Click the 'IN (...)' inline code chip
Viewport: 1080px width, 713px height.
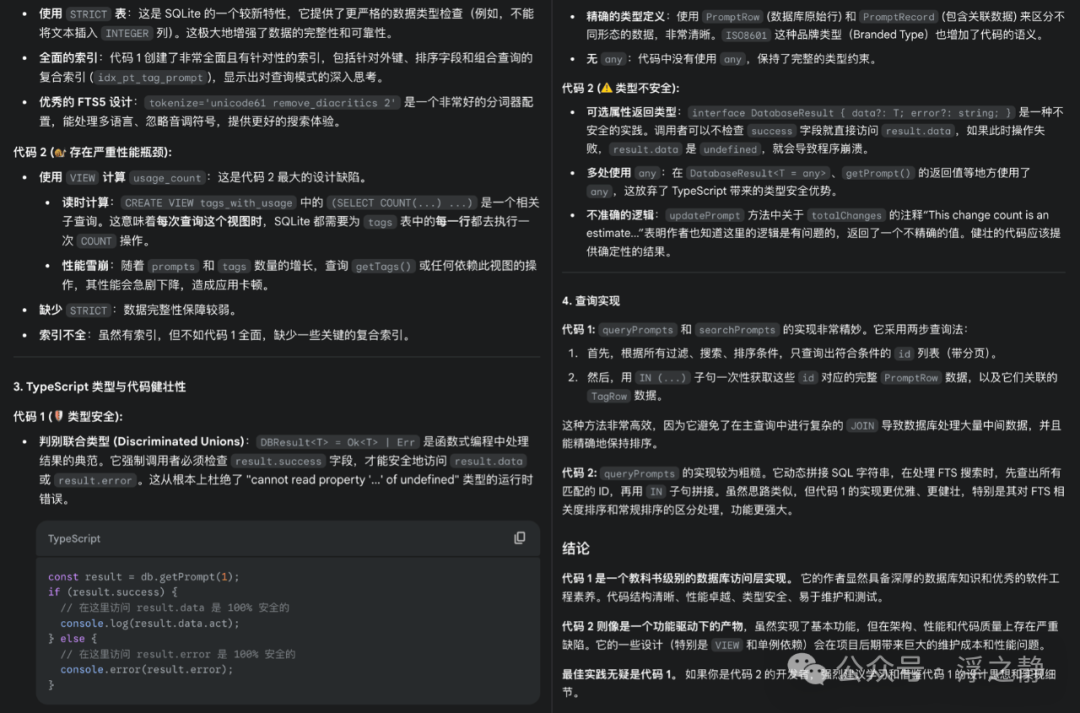click(x=663, y=378)
